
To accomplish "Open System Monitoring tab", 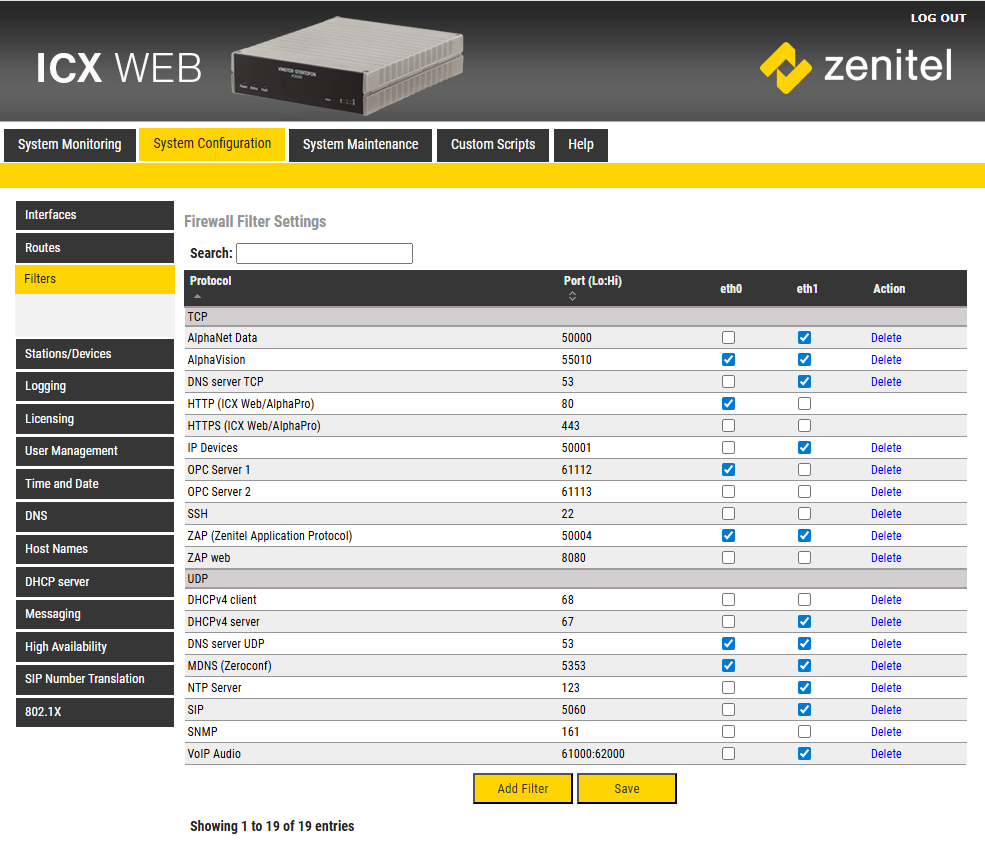I will tap(70, 145).
